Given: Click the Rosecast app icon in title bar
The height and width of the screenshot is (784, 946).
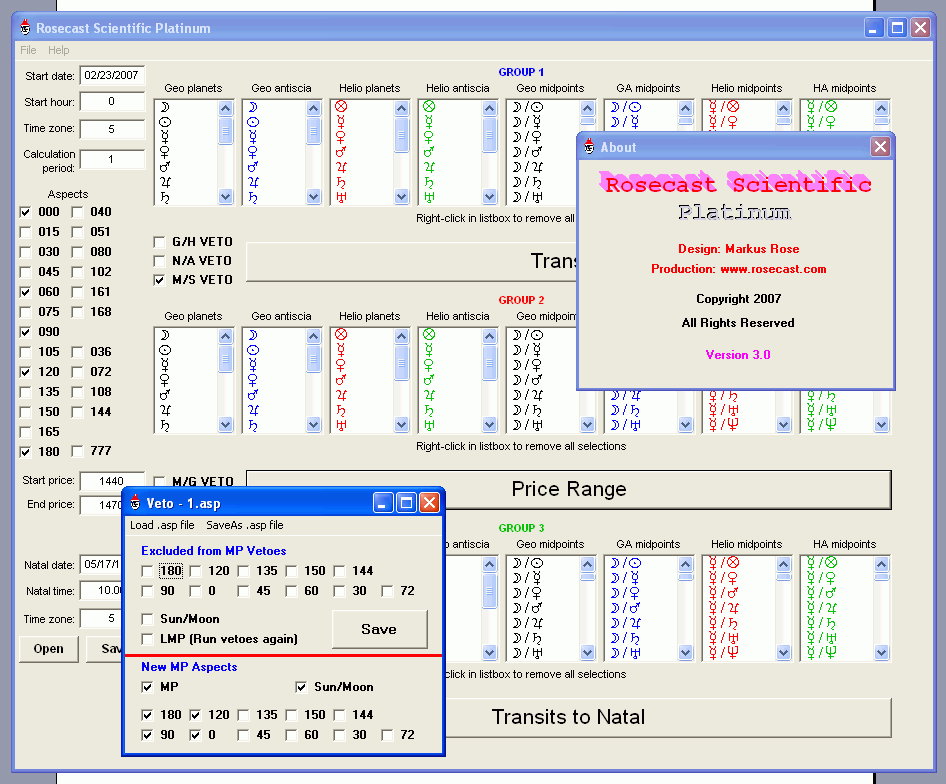Looking at the screenshot, I should click(x=25, y=28).
